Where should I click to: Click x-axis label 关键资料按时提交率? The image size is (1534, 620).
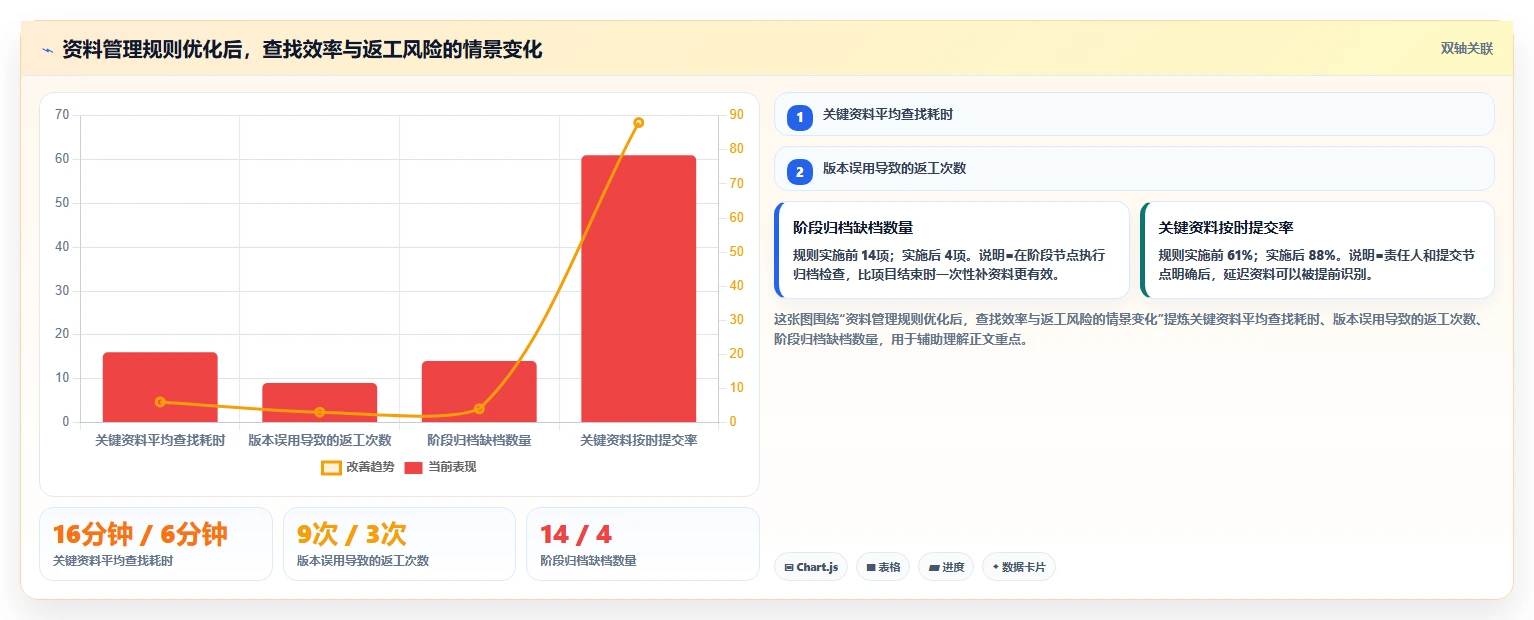[638, 440]
